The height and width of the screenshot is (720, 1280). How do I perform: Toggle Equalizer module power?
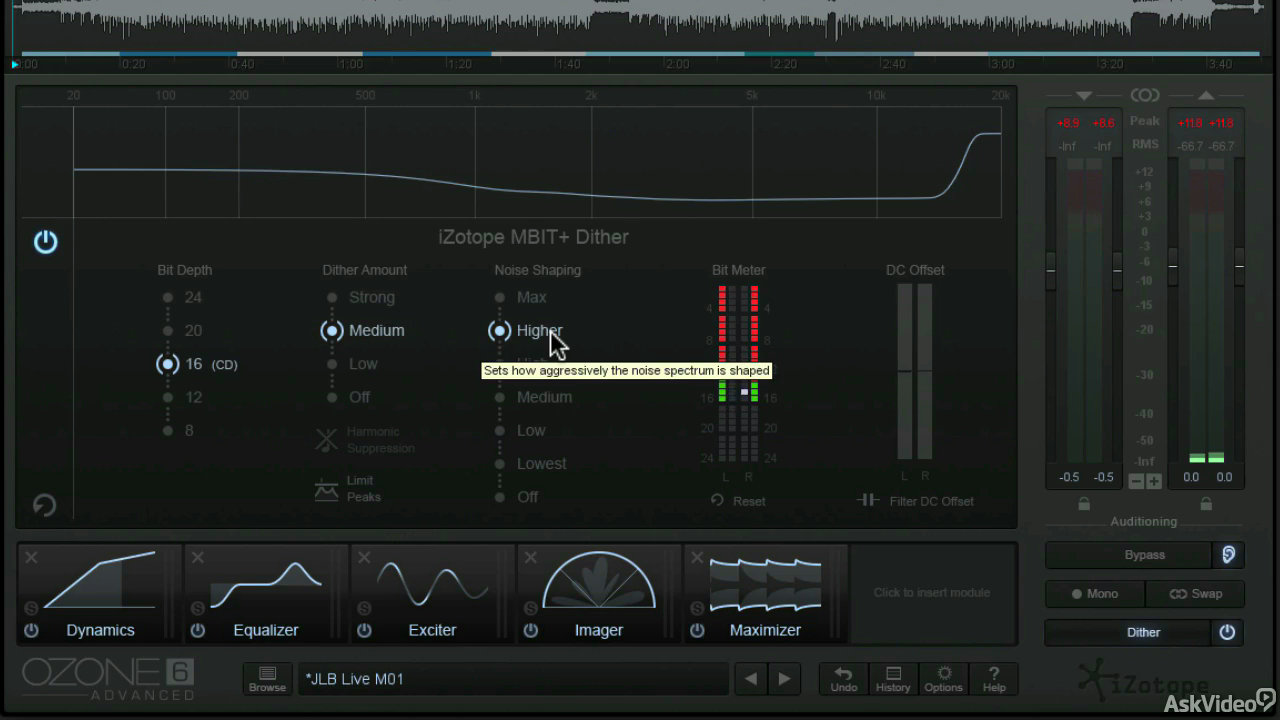(x=198, y=630)
